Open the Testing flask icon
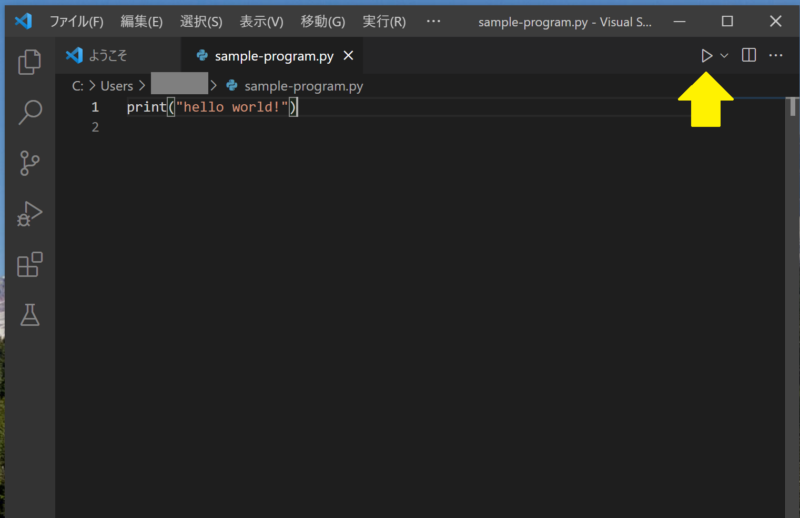This screenshot has height=518, width=800. [x=30, y=315]
